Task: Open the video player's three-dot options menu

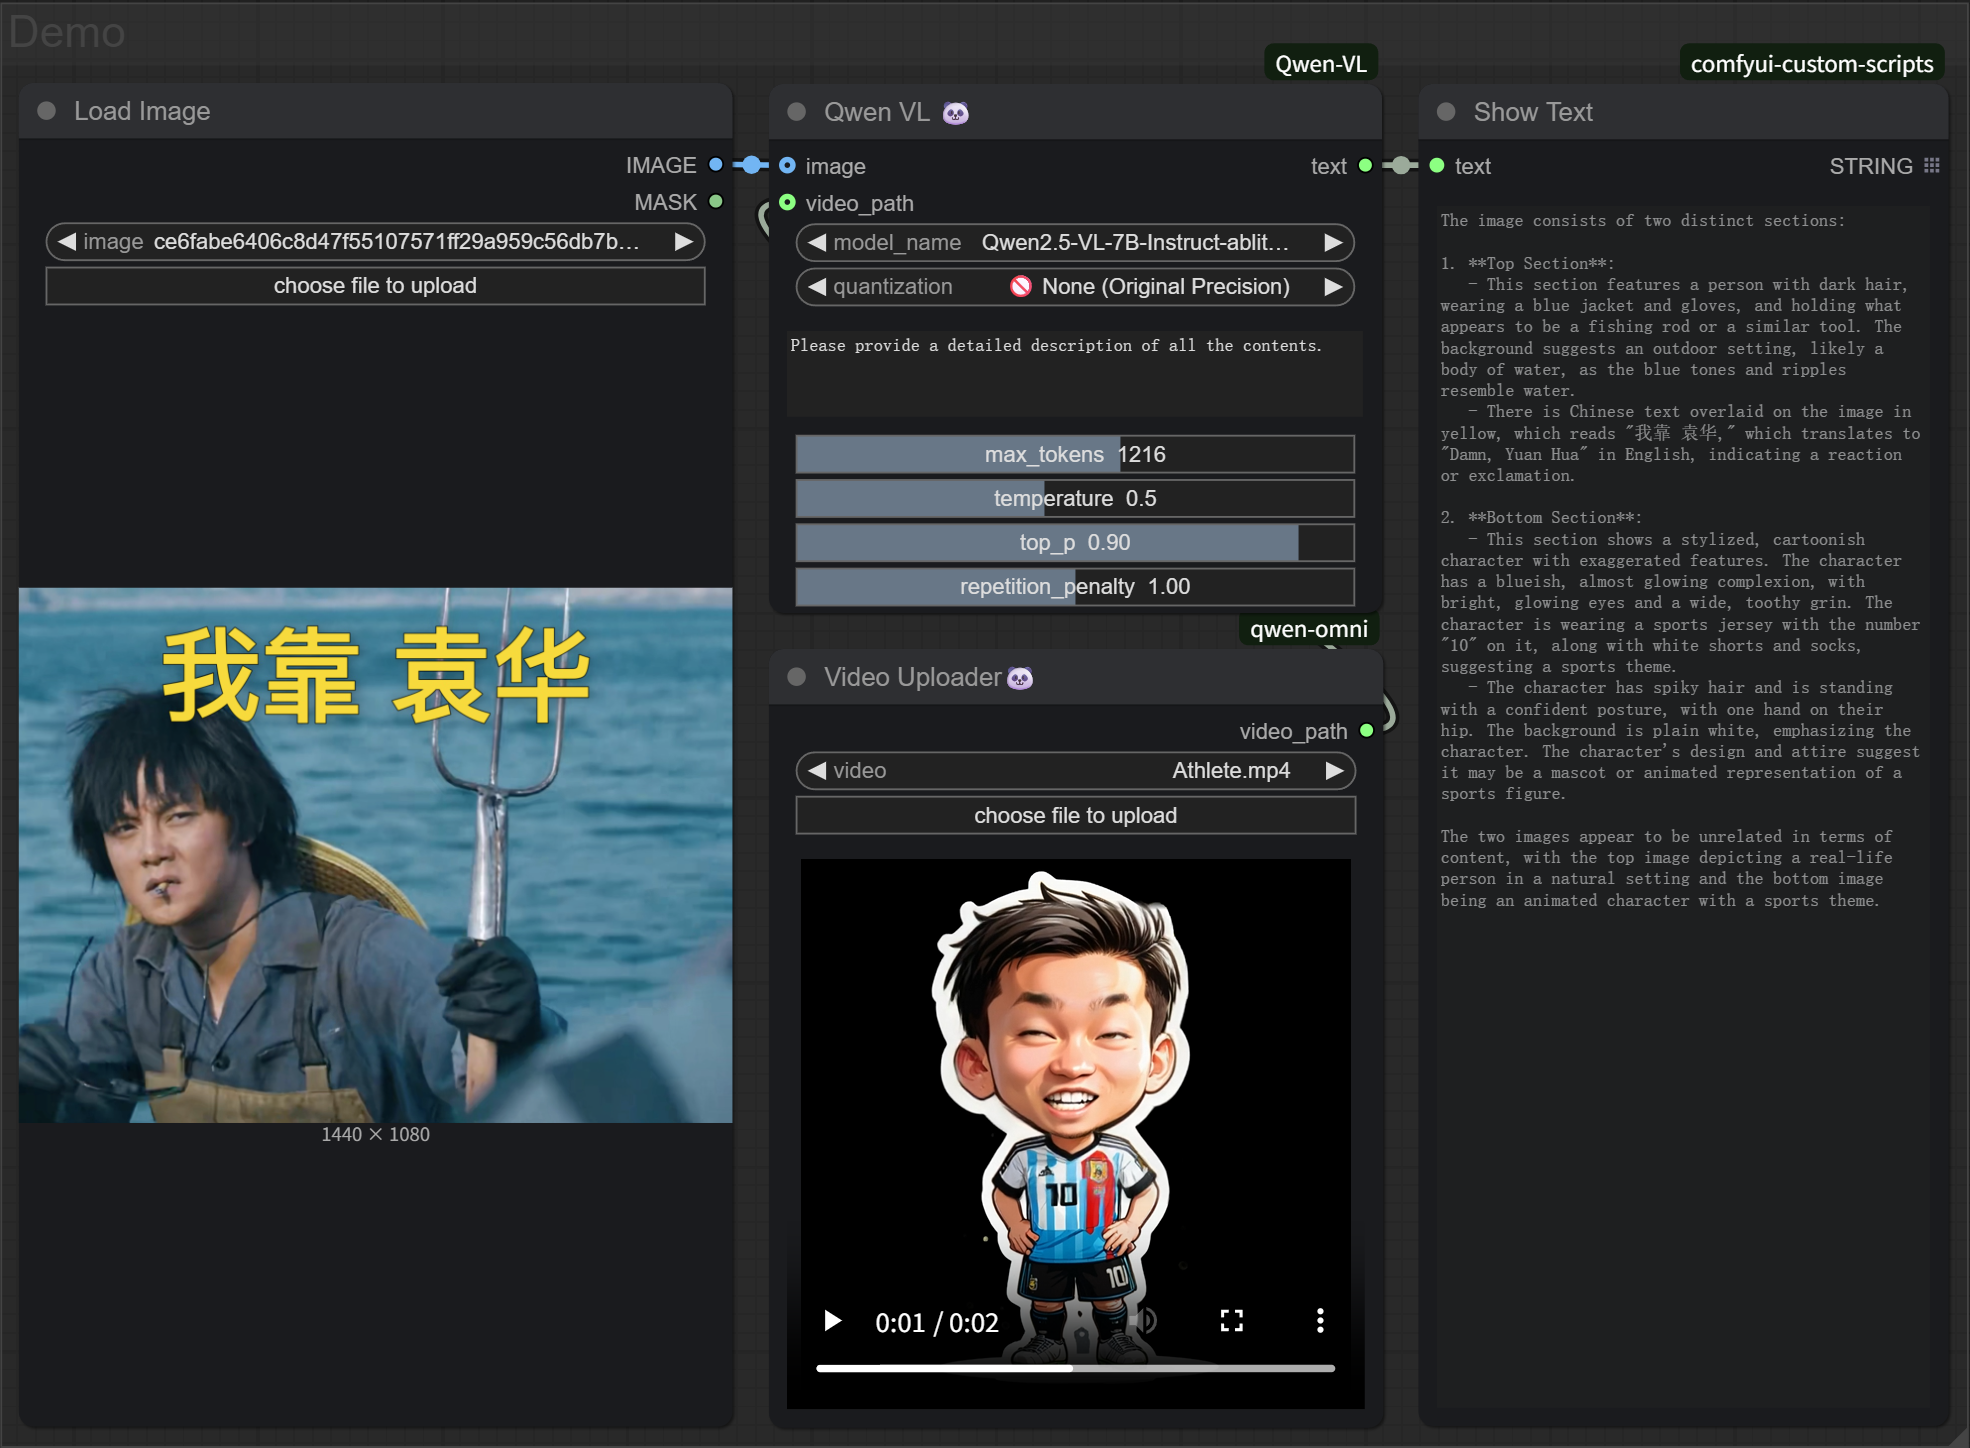Action: [x=1320, y=1321]
